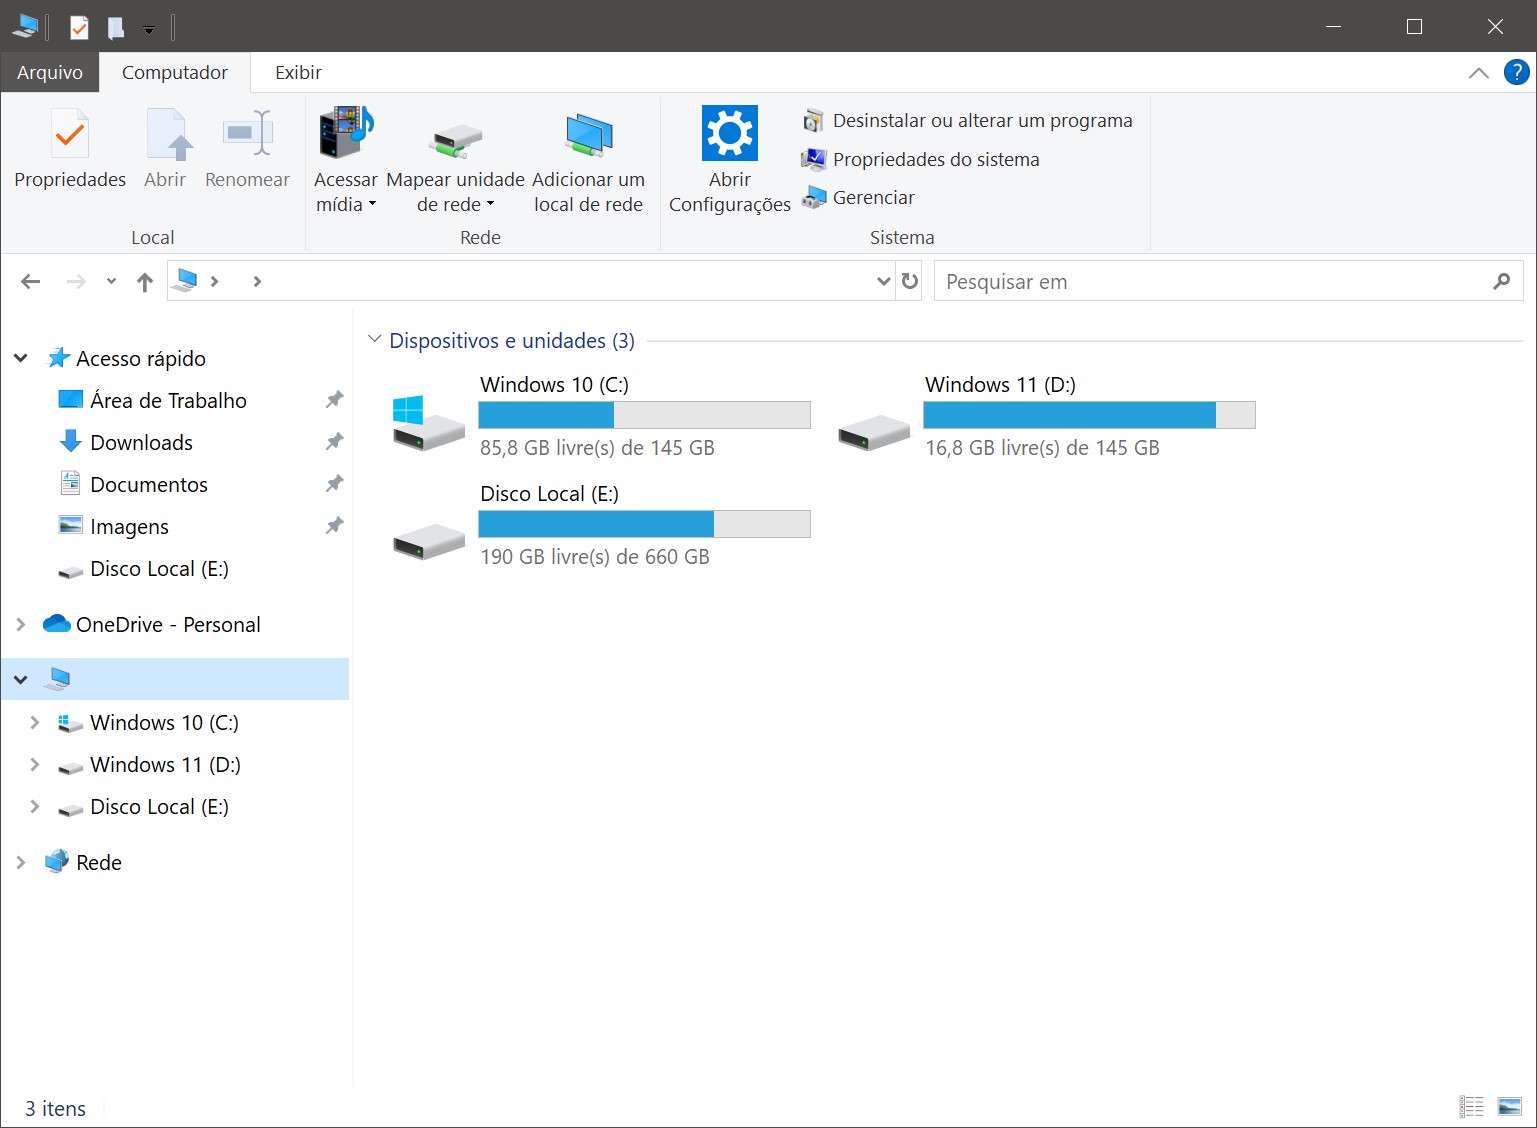This screenshot has width=1537, height=1128.
Task: Click Windows 11 (D:) usage bar
Action: tap(1089, 415)
